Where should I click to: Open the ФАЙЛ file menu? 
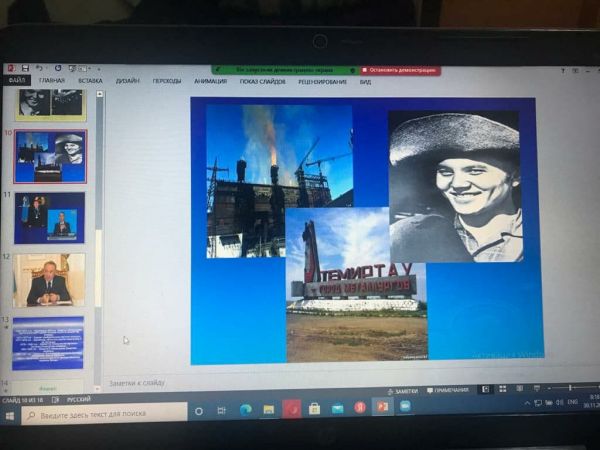[16, 80]
